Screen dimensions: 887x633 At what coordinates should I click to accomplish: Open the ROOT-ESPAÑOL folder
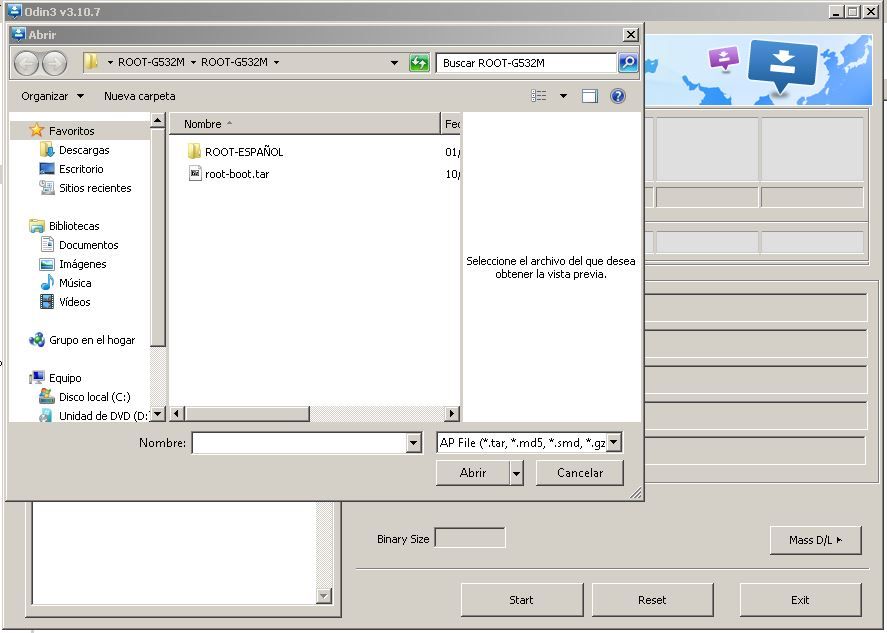pyautogui.click(x=243, y=152)
